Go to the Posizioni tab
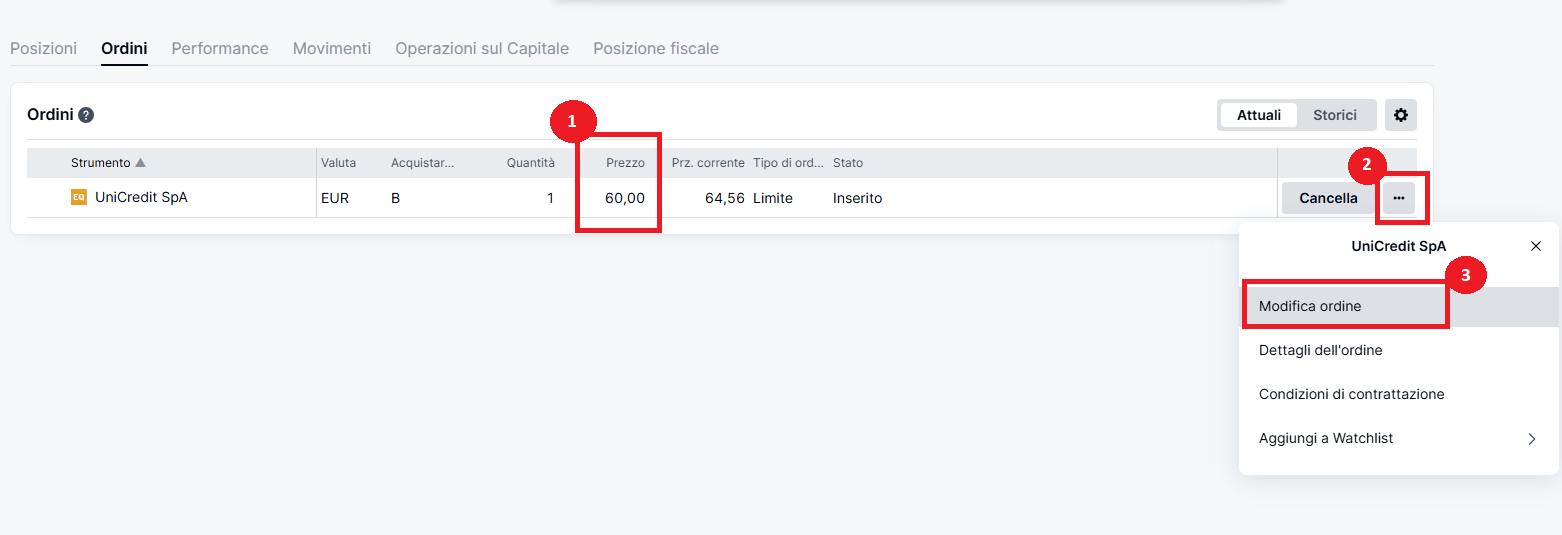1562x535 pixels. click(x=43, y=48)
